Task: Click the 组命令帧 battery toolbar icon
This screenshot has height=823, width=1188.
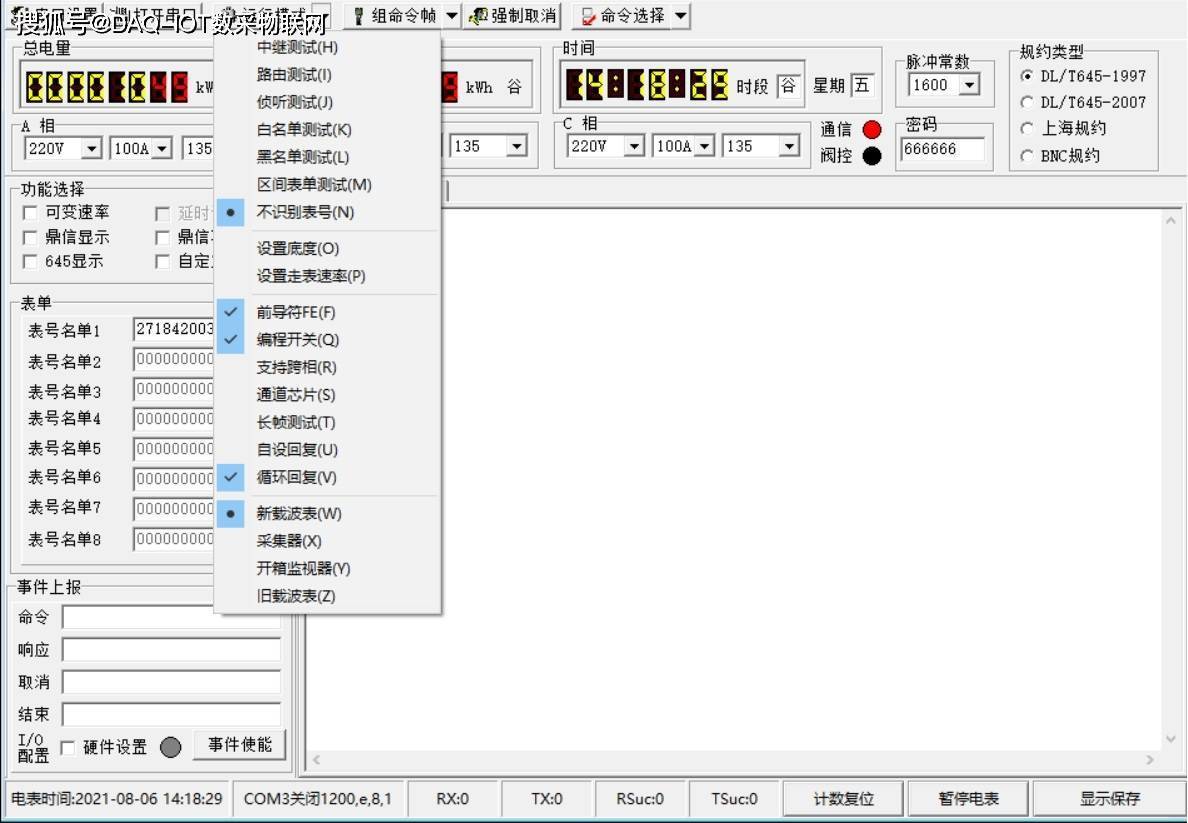Action: coord(358,15)
